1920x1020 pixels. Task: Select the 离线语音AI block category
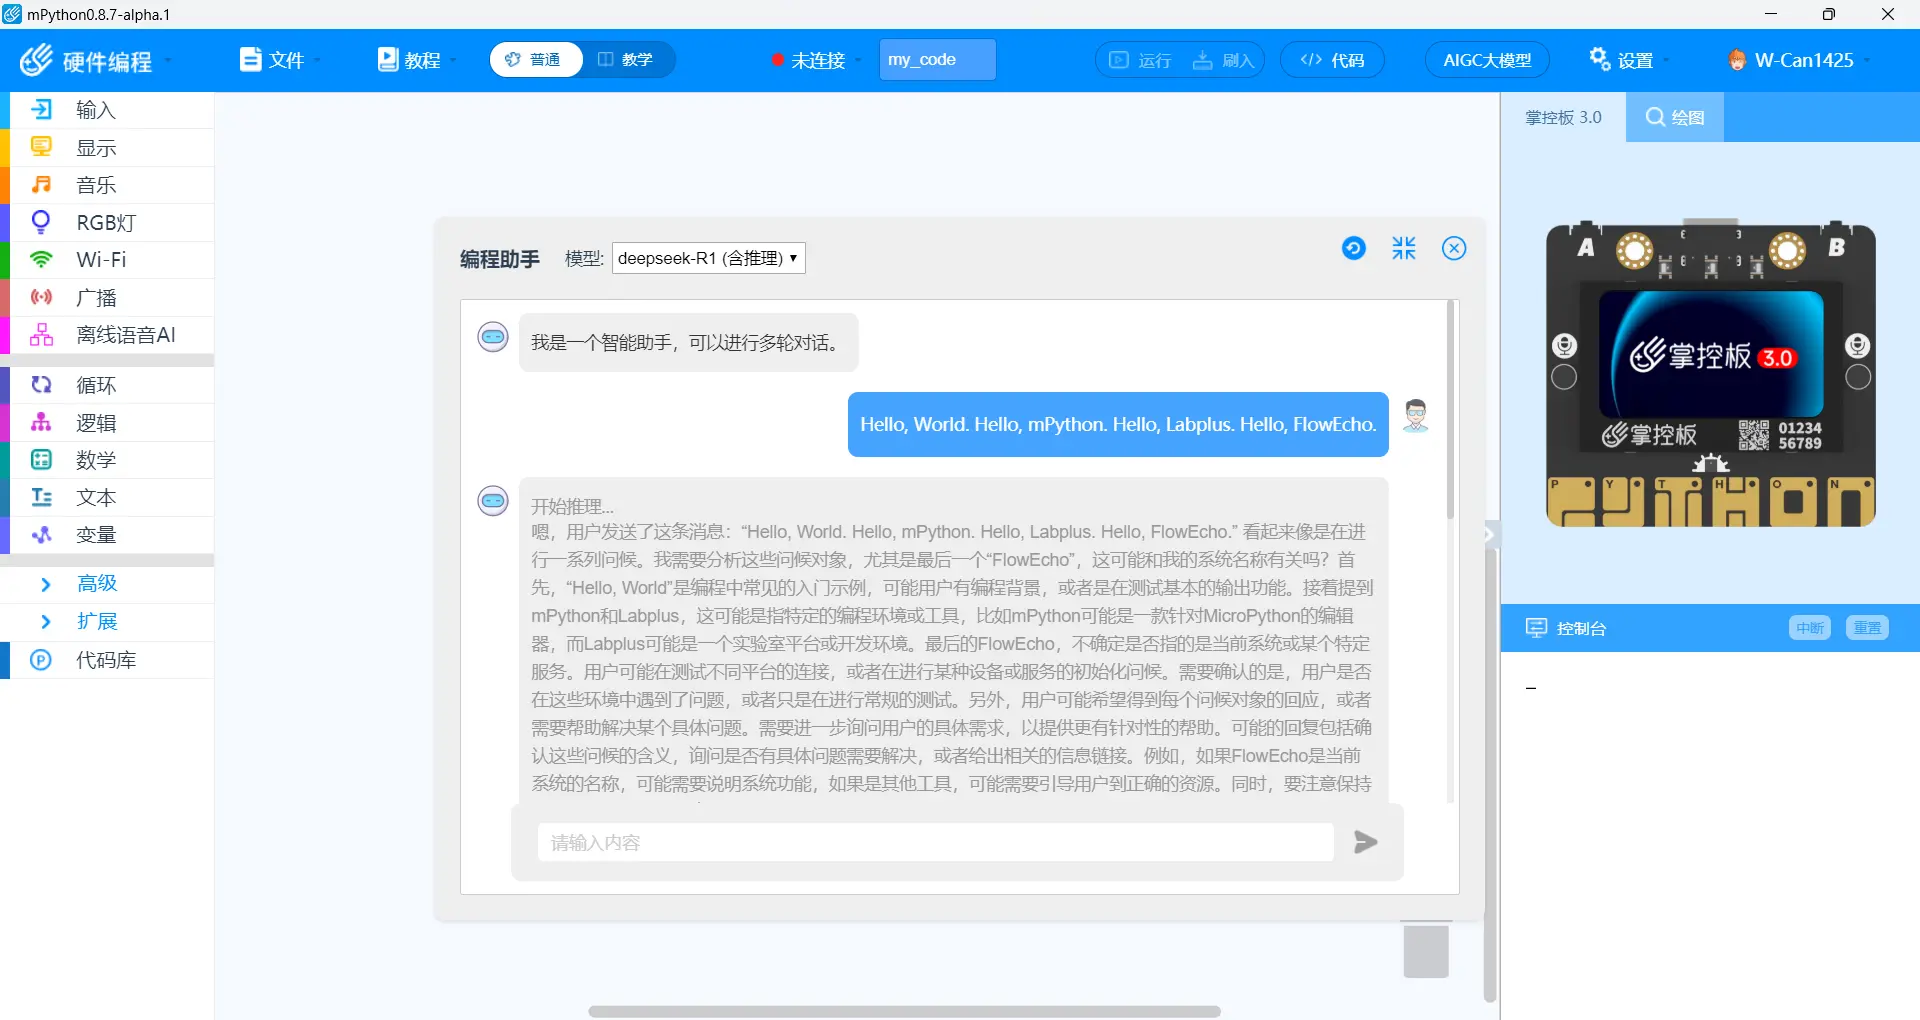[125, 335]
